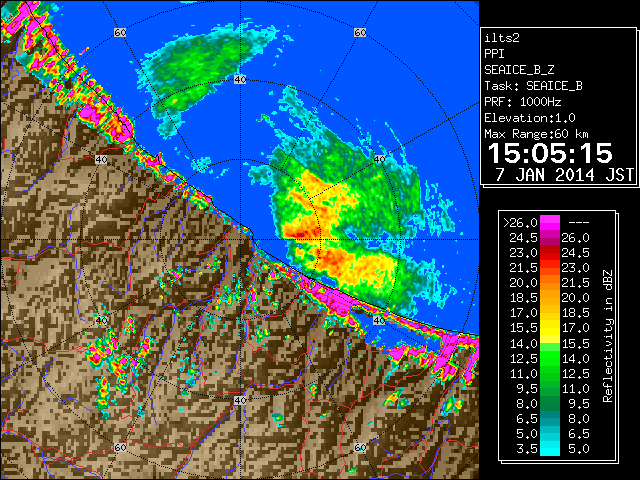The image size is (640, 480).
Task: Click the 'Max Range:60 km' text
Action: [536, 134]
